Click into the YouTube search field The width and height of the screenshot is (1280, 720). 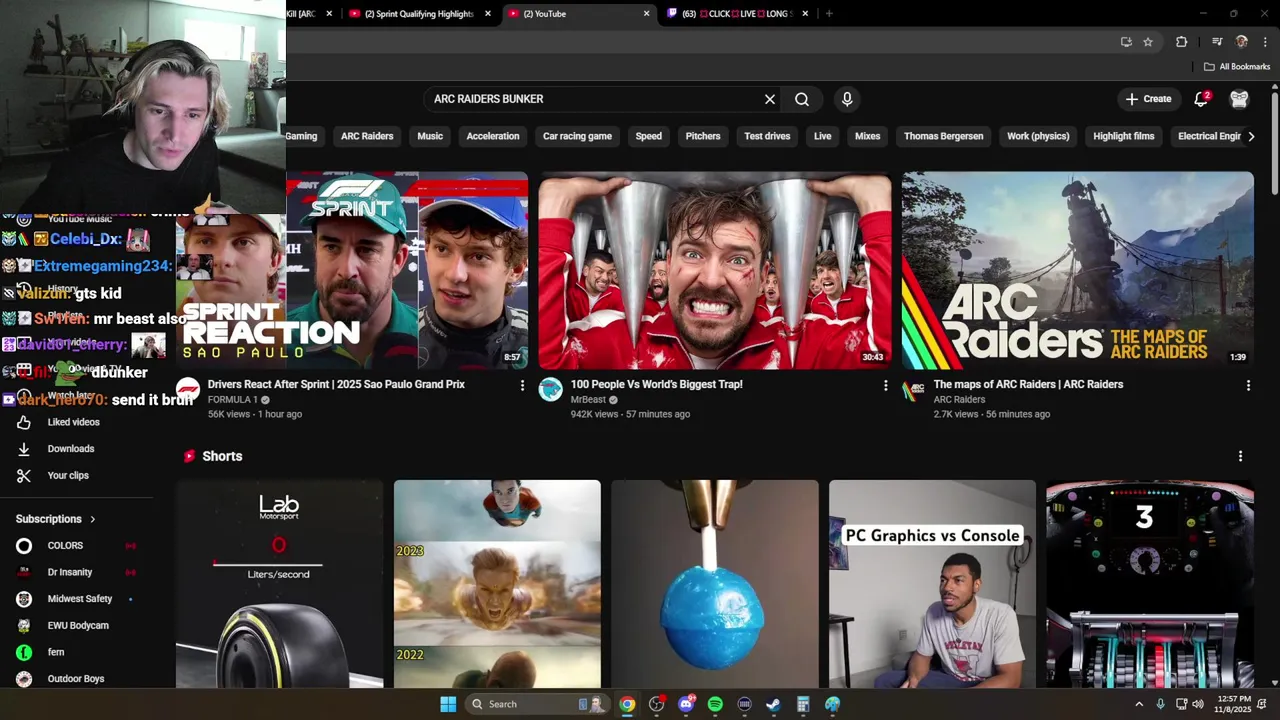595,99
